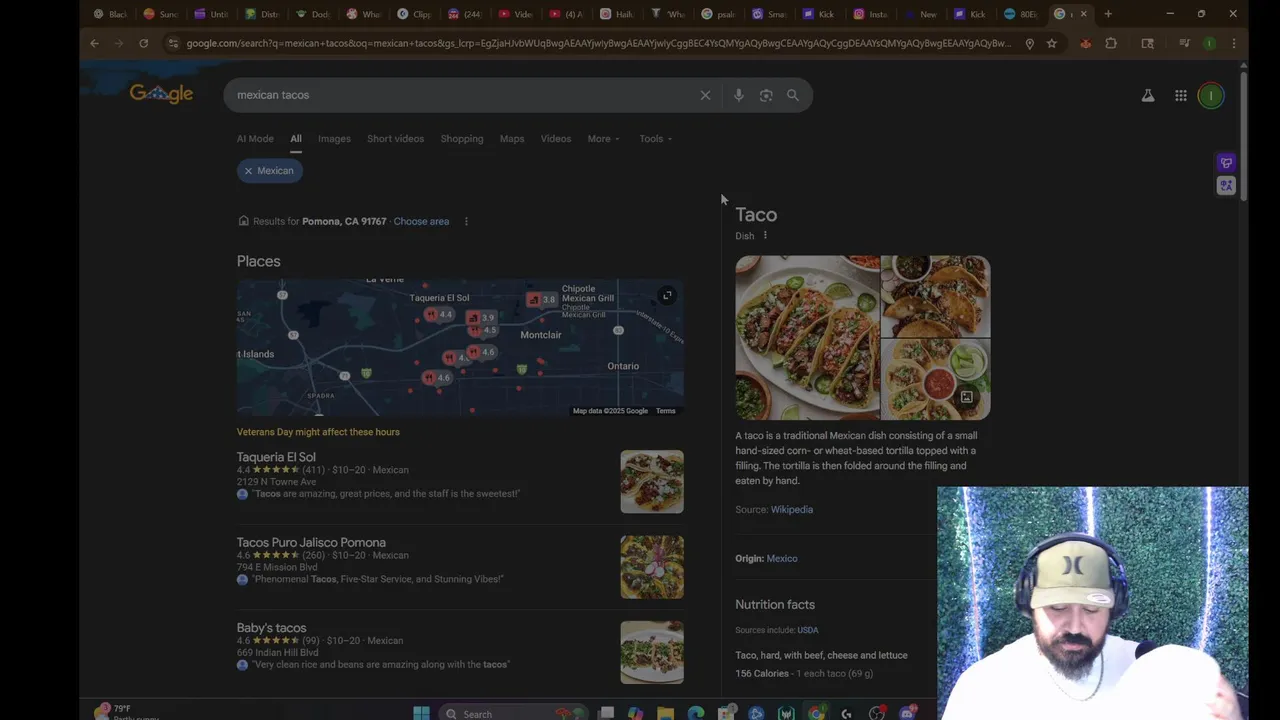The width and height of the screenshot is (1280, 720).
Task: Switch to Maps tab
Action: [512, 139]
